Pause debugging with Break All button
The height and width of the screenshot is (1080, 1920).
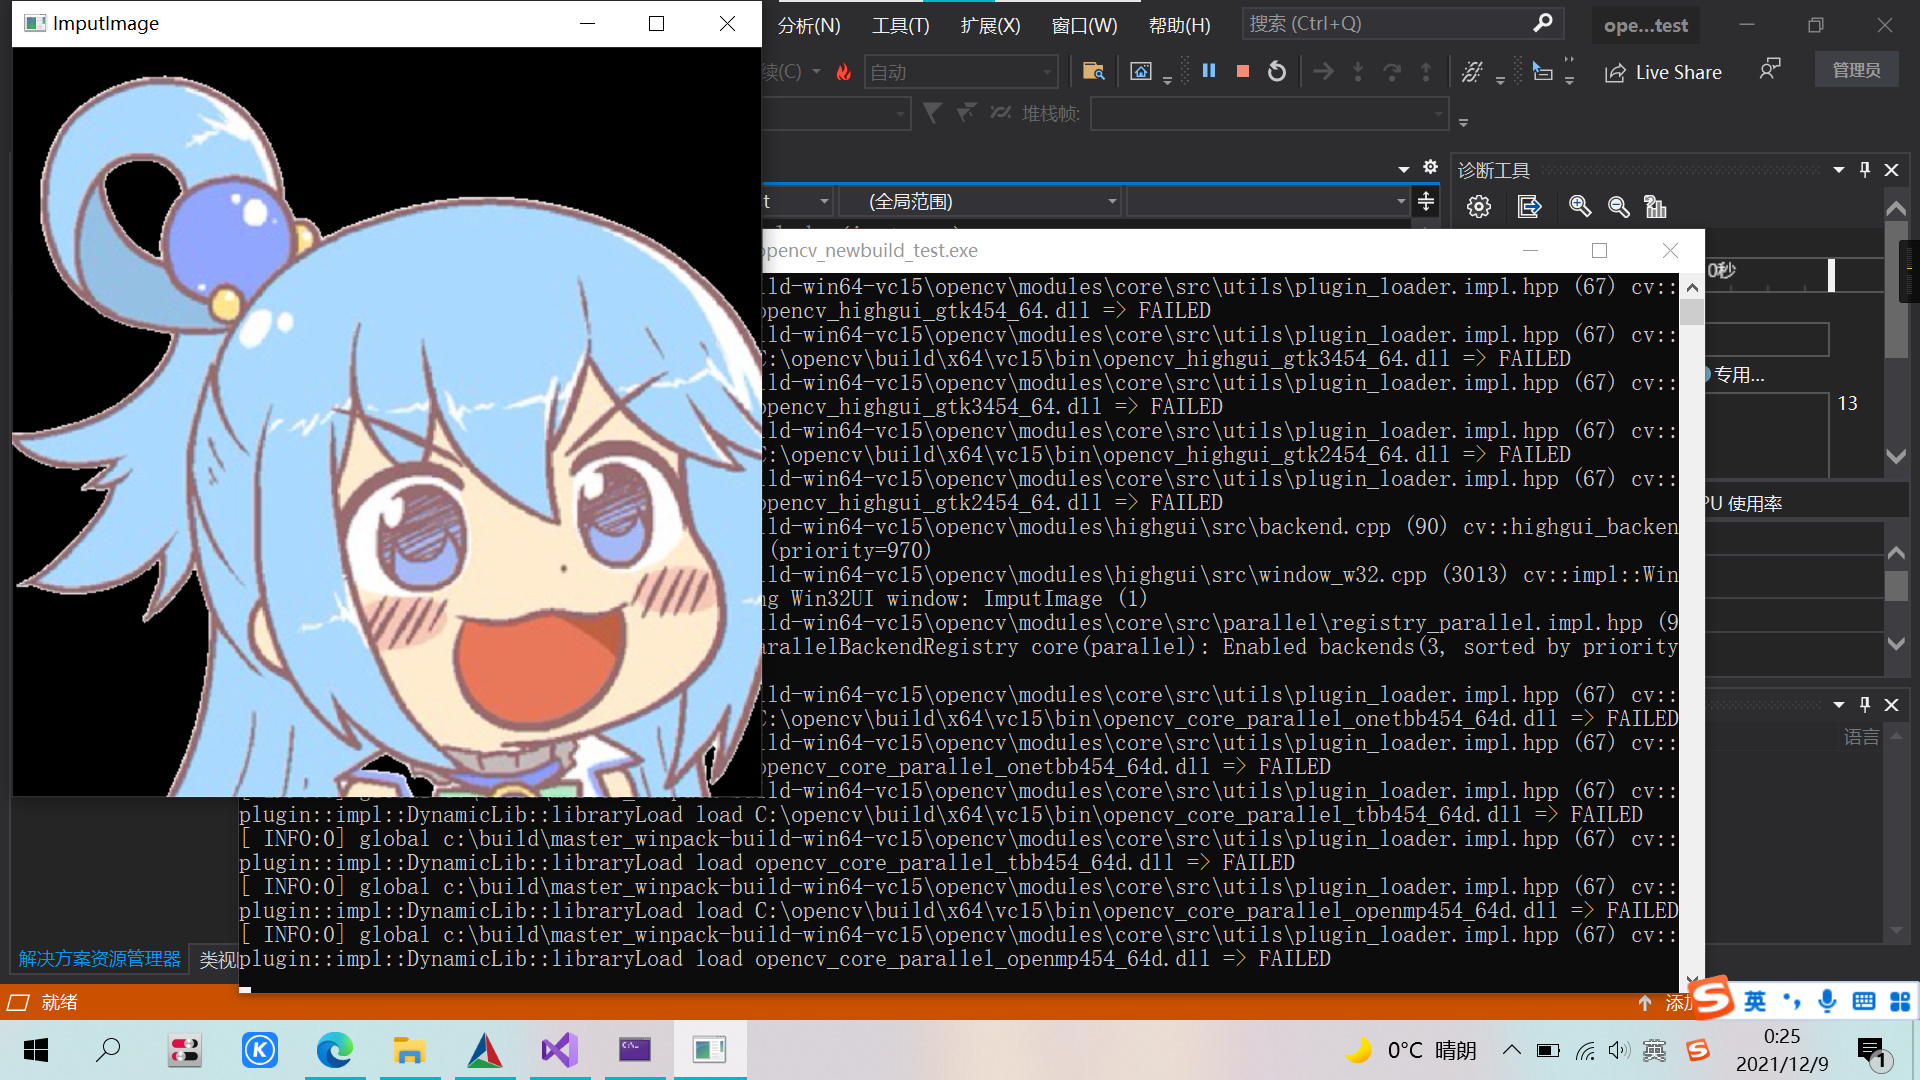click(x=1209, y=71)
